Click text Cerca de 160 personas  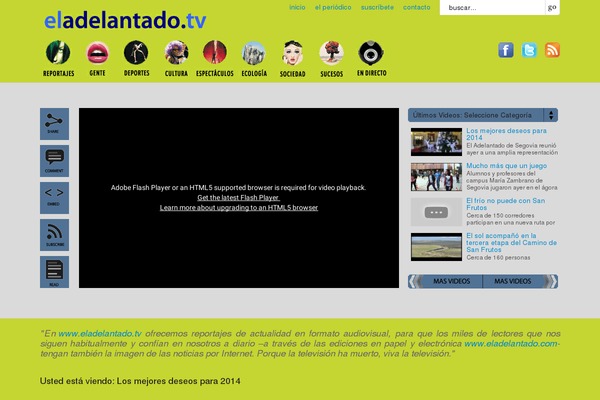coord(498,258)
